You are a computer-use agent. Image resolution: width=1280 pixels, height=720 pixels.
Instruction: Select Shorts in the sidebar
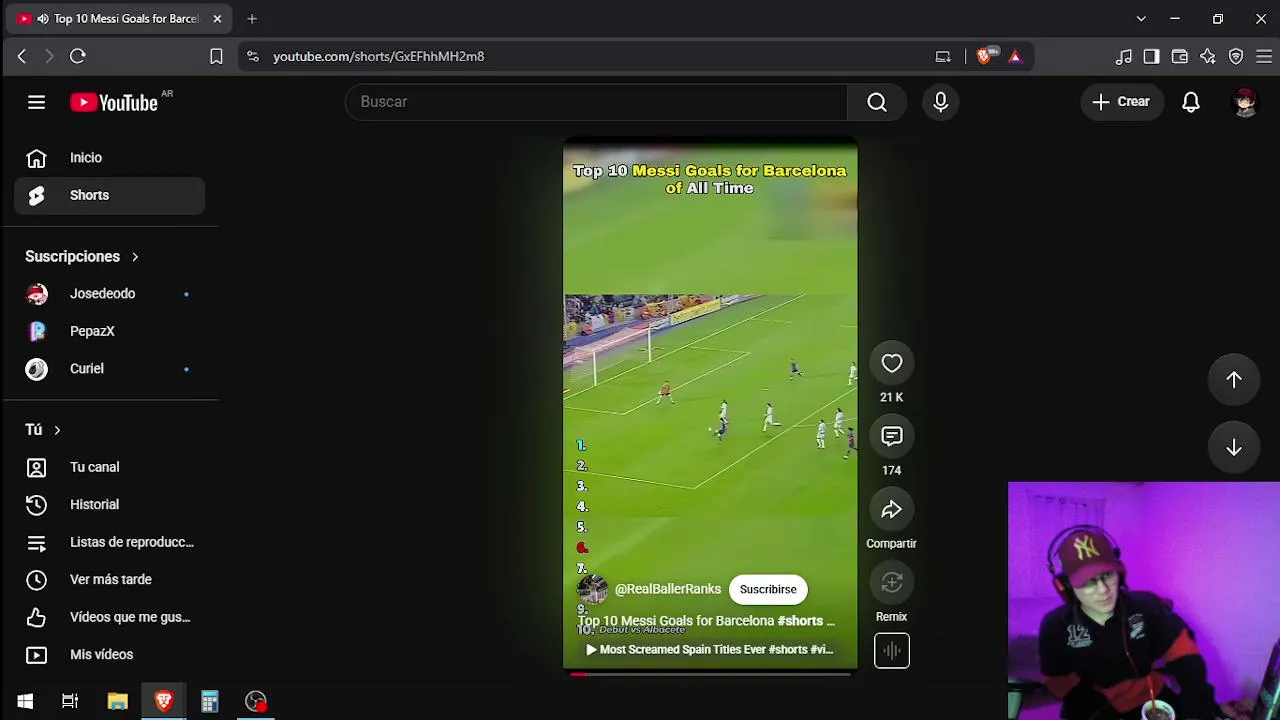pos(110,195)
